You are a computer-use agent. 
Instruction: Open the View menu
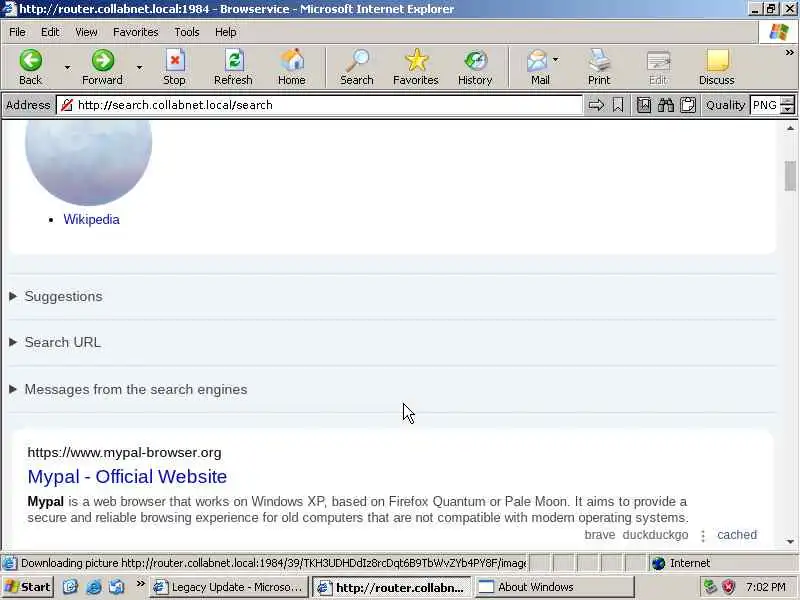pyautogui.click(x=86, y=32)
